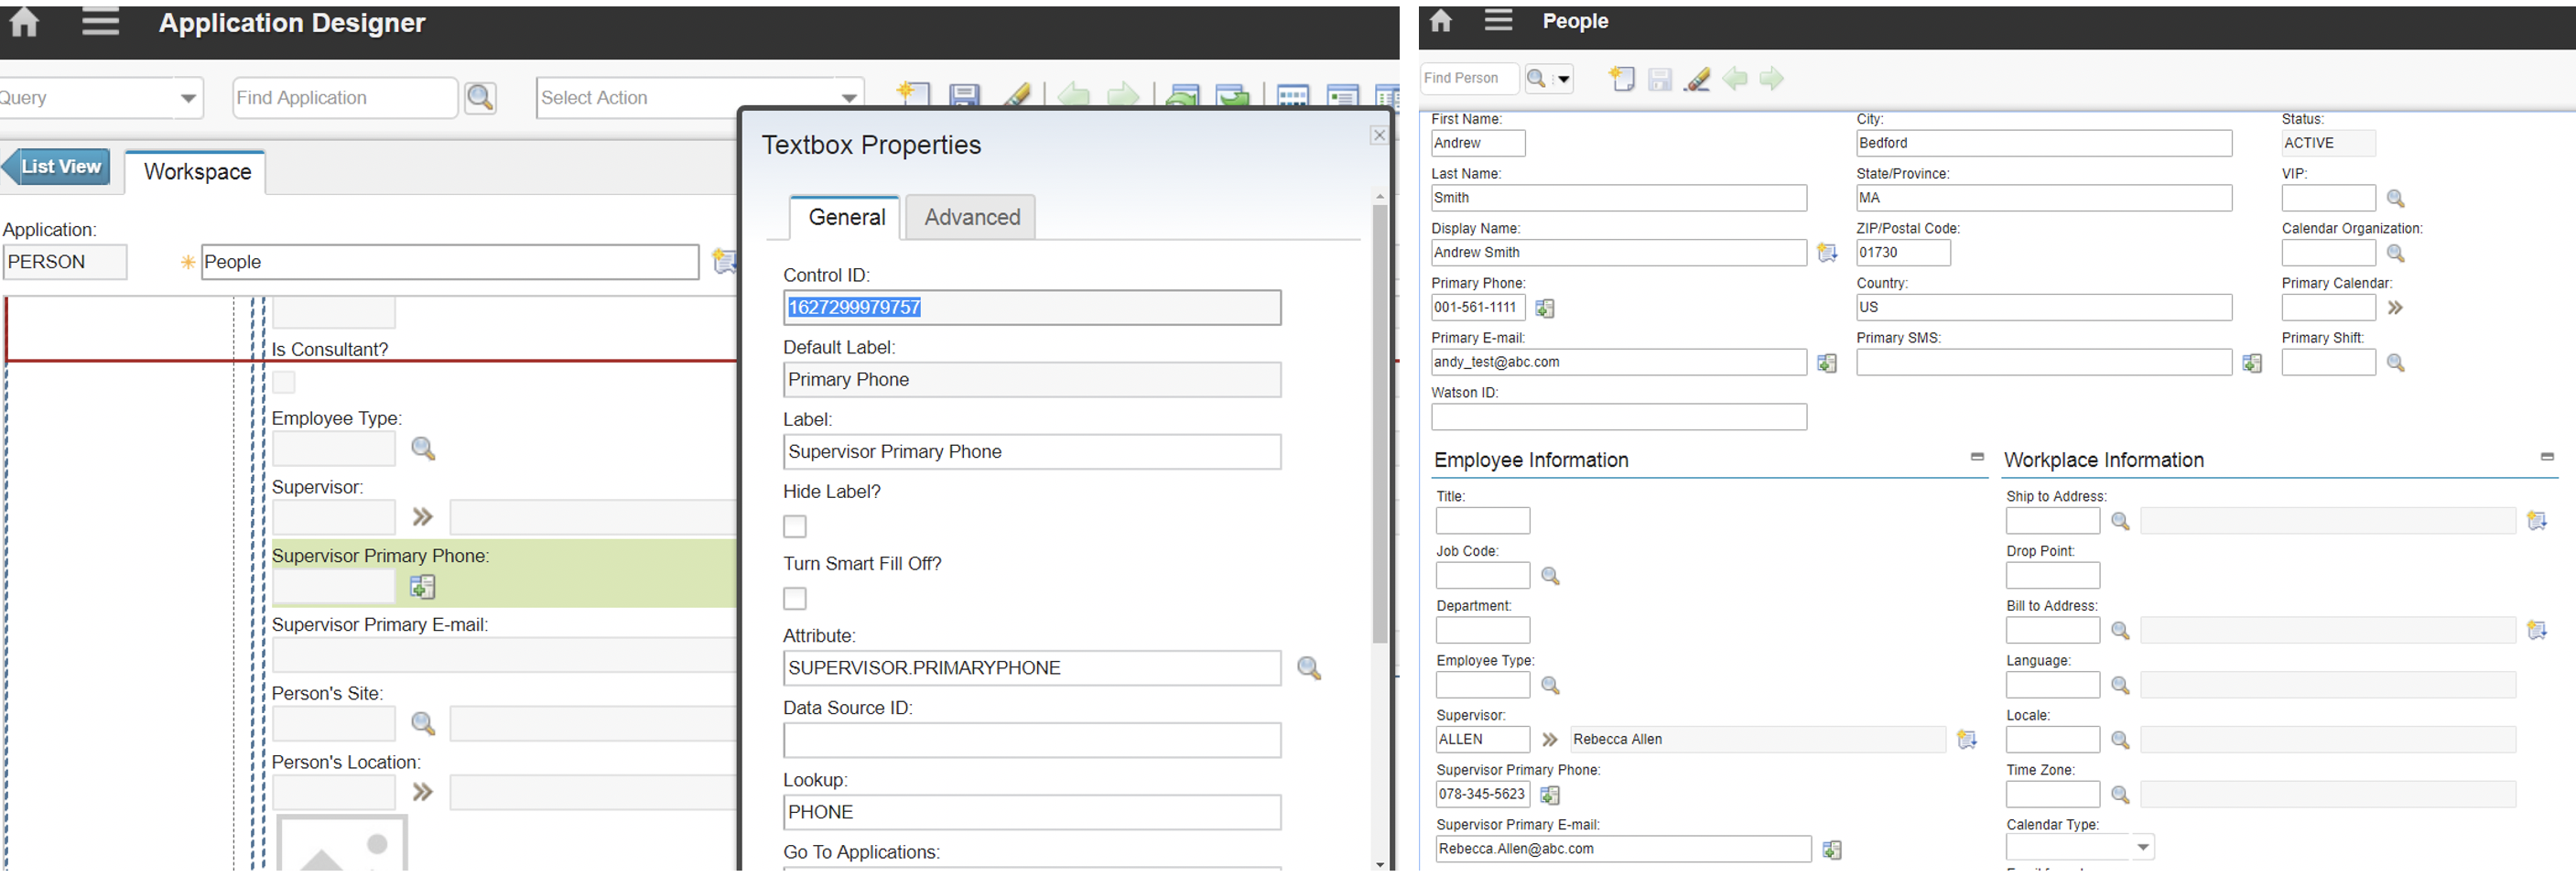Click the Label text field

coord(1031,452)
